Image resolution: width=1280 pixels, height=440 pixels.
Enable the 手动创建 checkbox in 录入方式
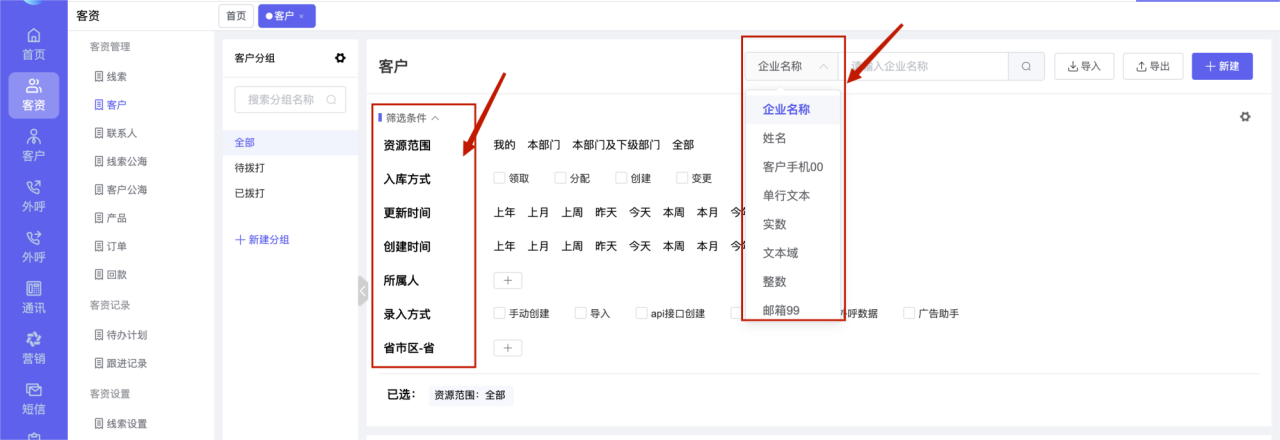click(500, 313)
